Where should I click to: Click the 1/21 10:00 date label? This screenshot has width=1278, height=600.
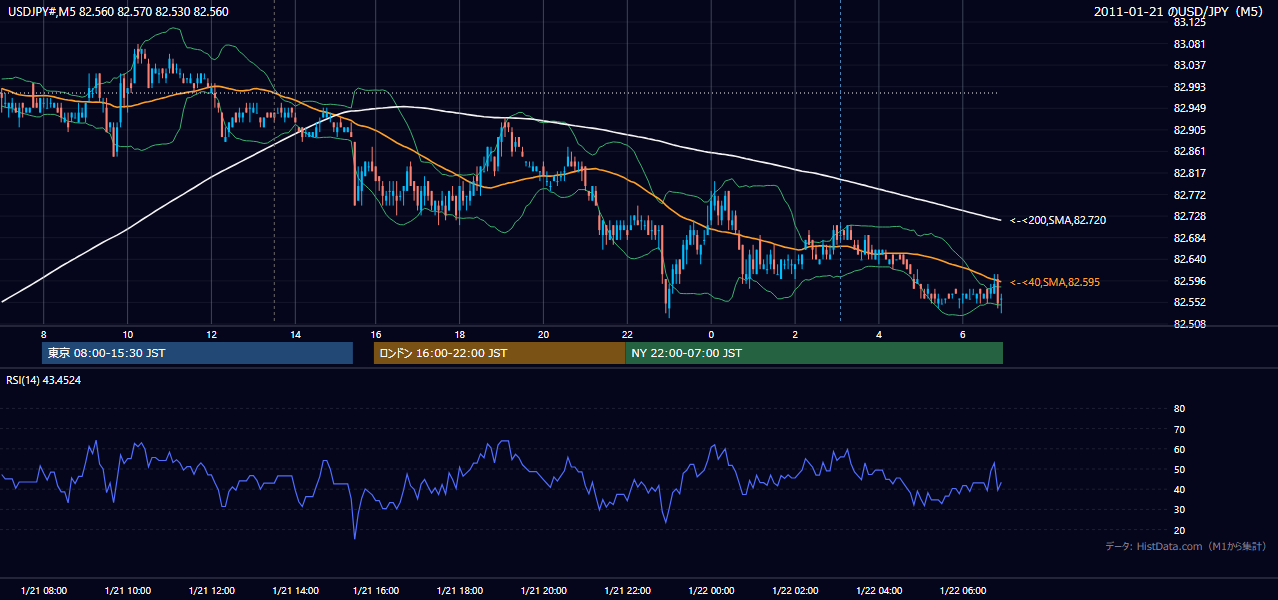[x=127, y=591]
